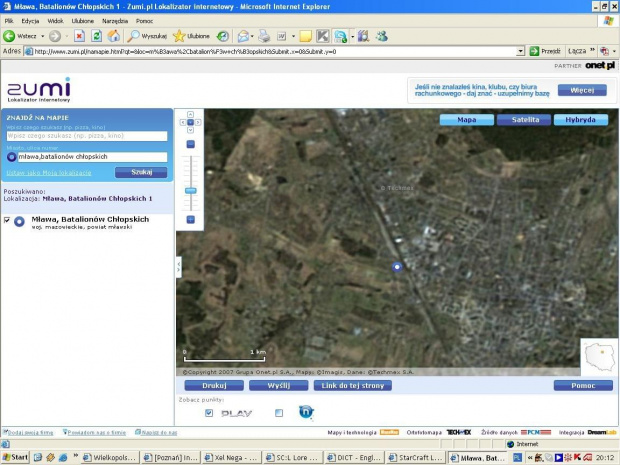This screenshot has height=465, width=620.
Task: Open Ulubione favorites star
Action: tap(179, 36)
